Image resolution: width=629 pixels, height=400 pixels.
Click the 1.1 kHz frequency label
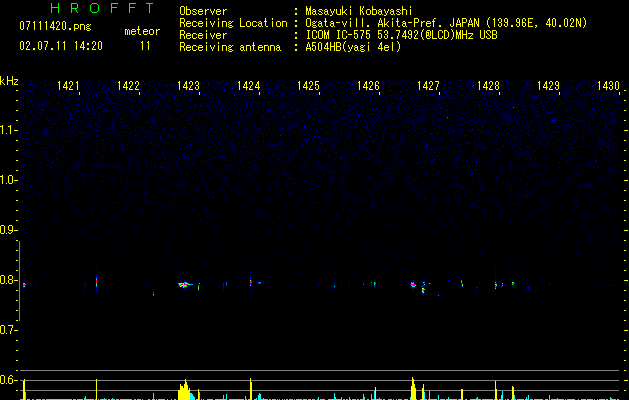tap(8, 130)
